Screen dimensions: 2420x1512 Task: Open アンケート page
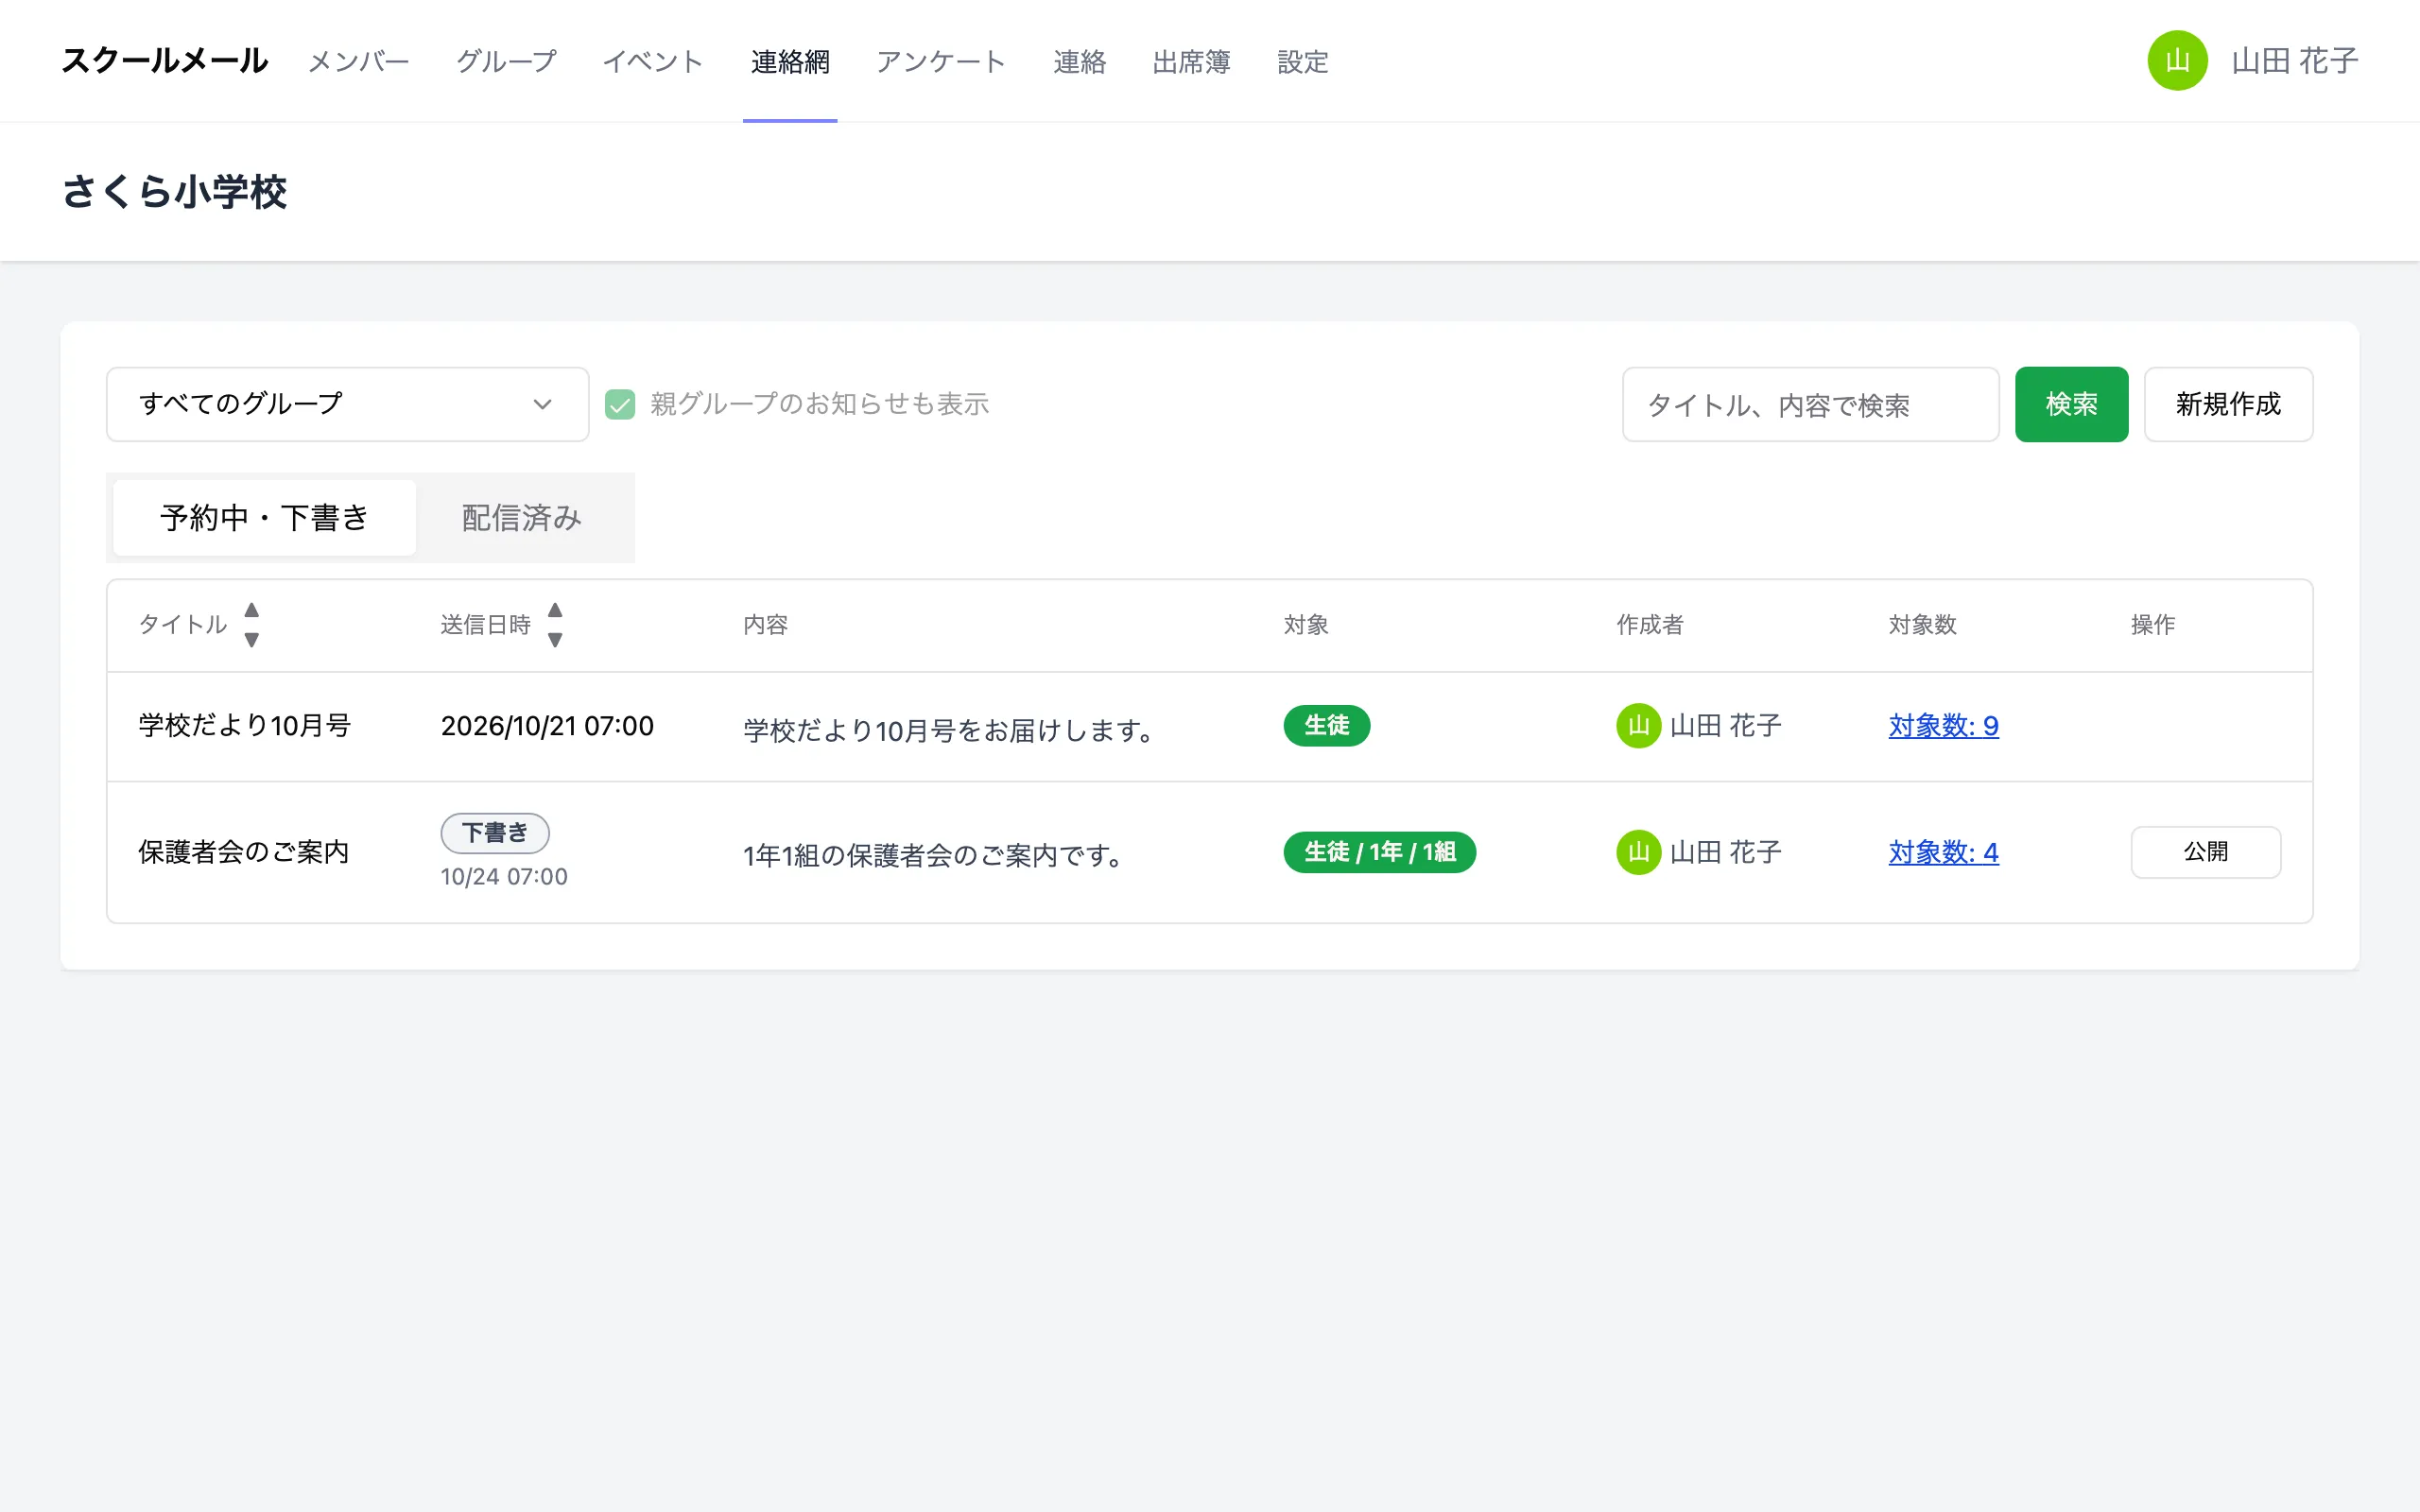[x=941, y=62]
